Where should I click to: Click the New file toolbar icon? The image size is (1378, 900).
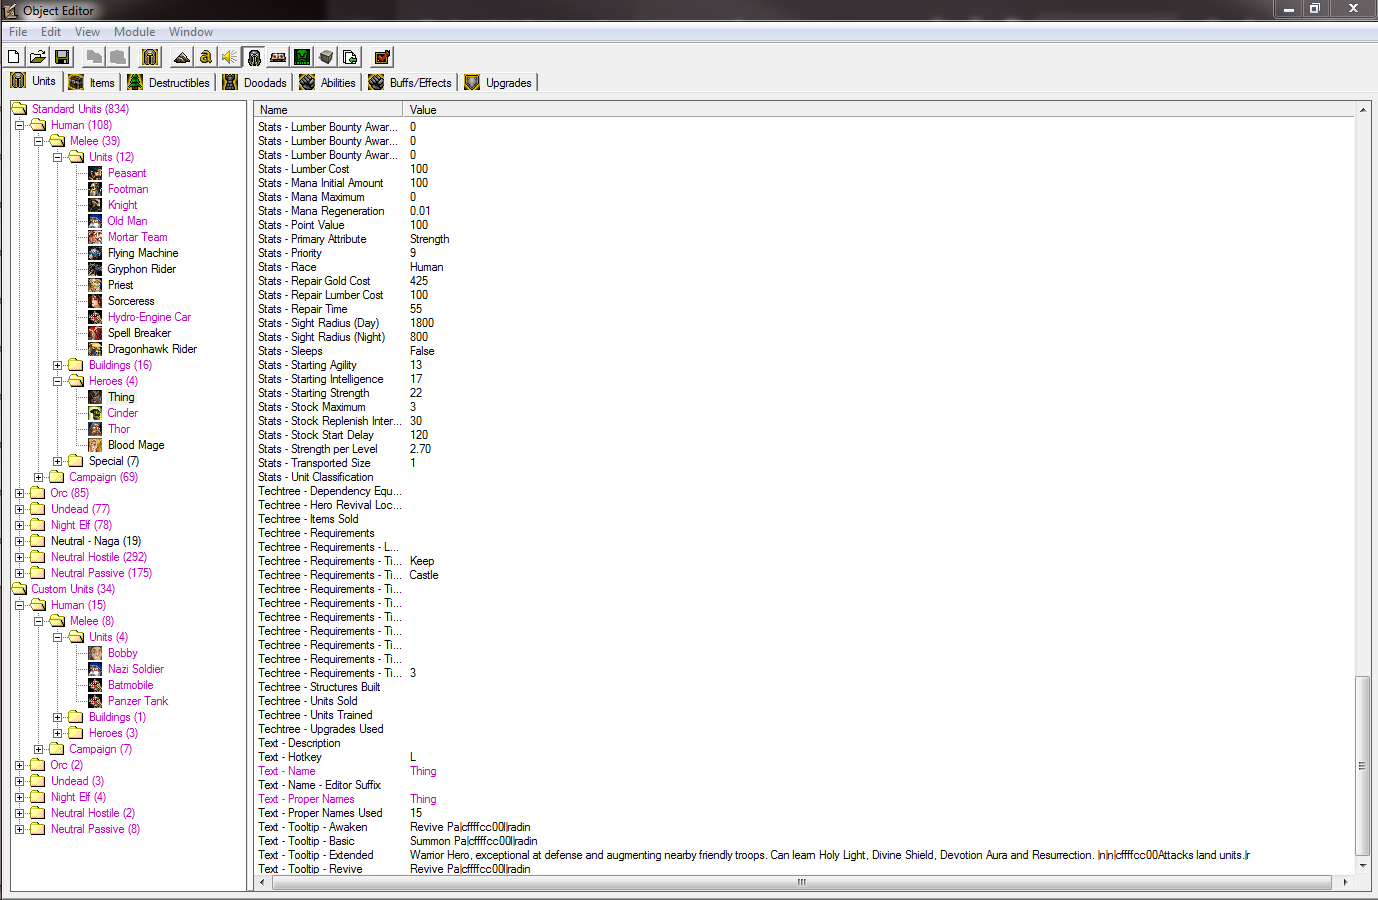[14, 57]
